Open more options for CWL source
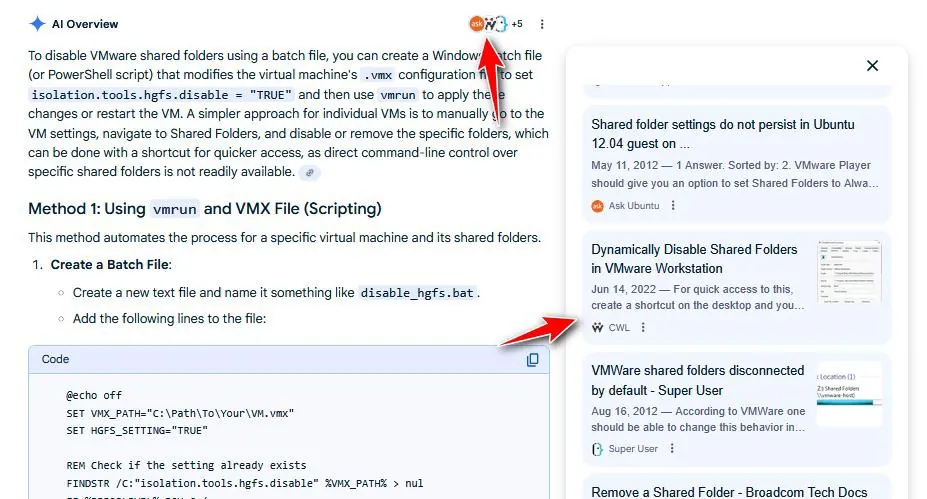 pos(643,327)
